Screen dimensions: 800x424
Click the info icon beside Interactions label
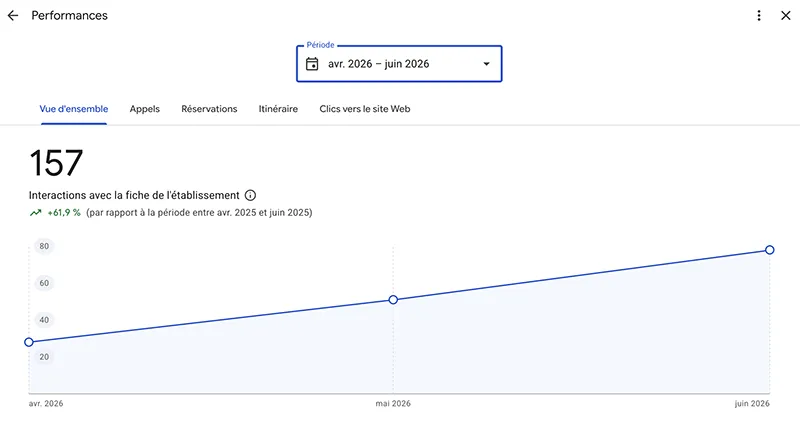click(x=250, y=195)
